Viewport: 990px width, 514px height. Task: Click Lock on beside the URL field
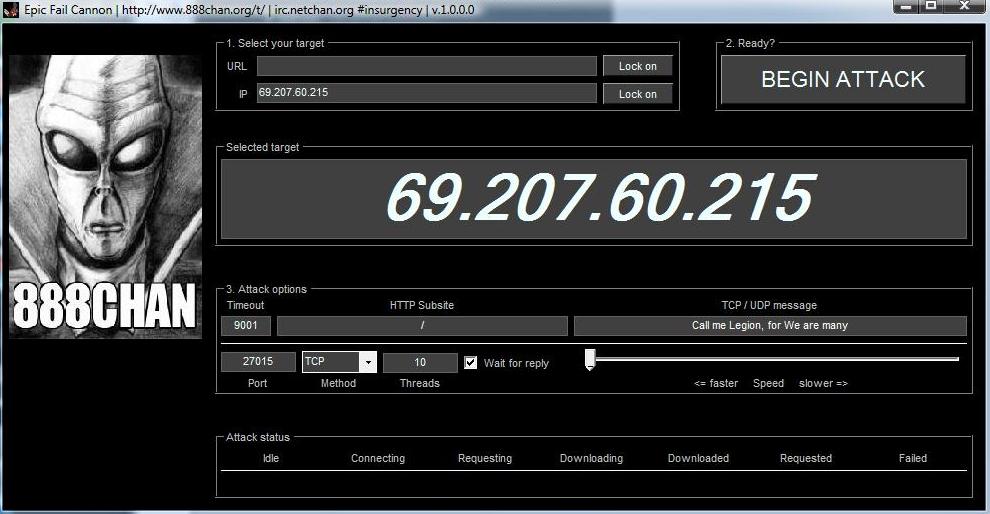(638, 66)
